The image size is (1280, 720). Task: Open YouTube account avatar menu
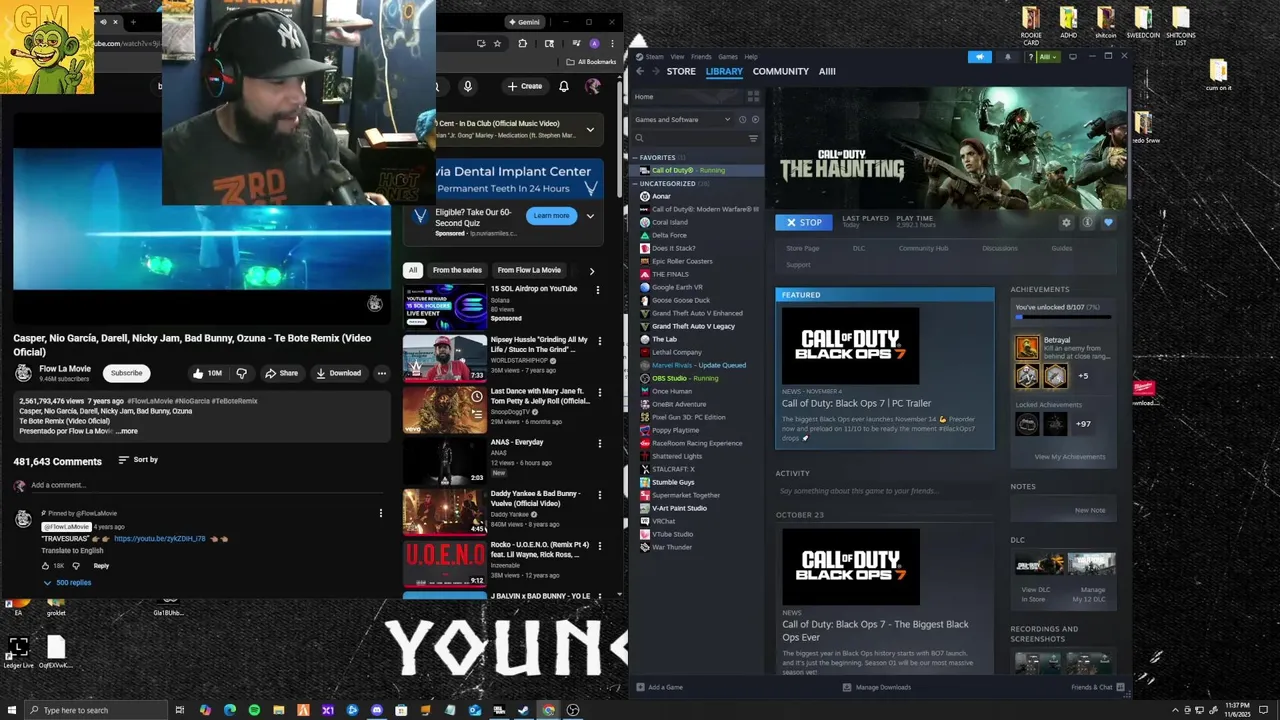pyautogui.click(x=593, y=86)
